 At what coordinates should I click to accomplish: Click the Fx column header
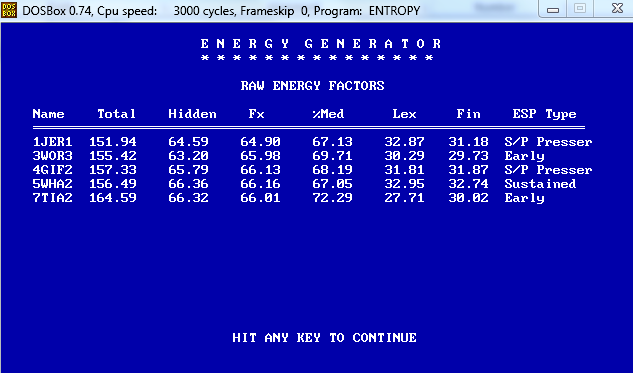256,114
